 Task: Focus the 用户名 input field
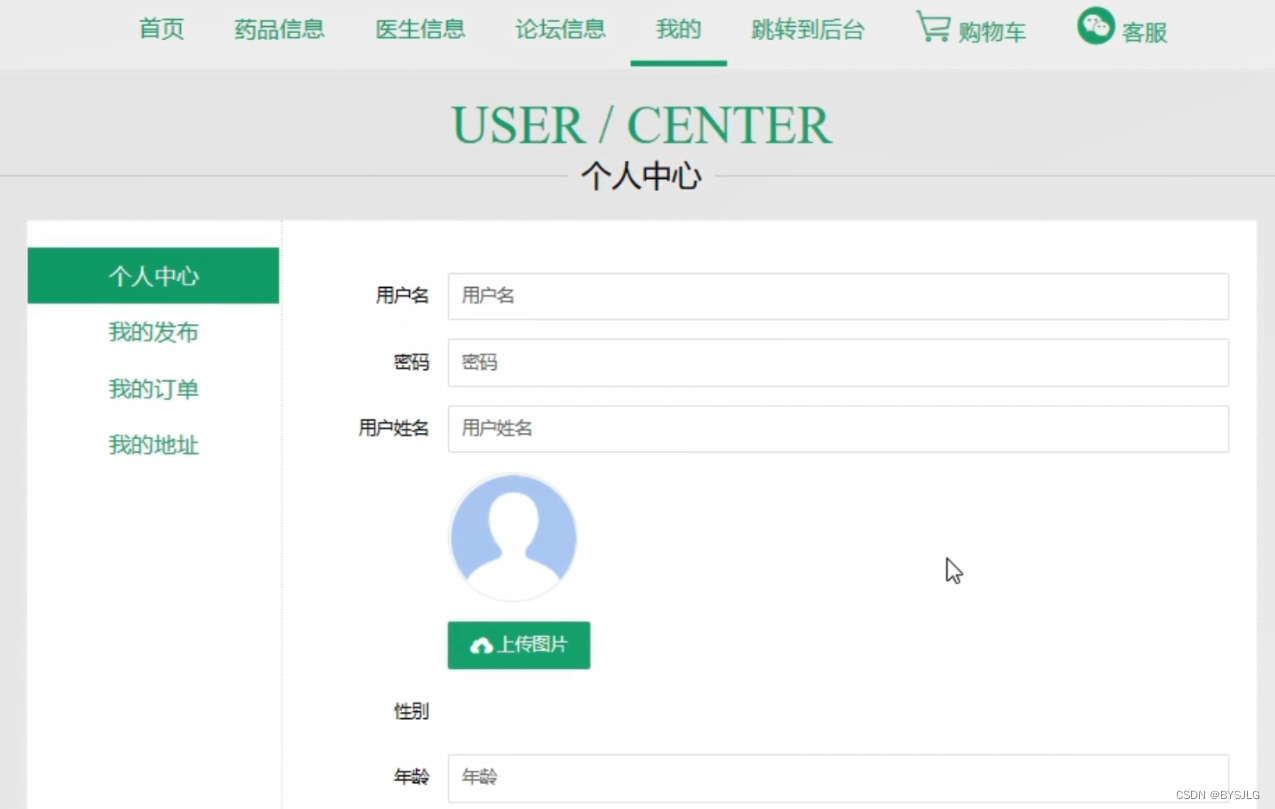838,296
